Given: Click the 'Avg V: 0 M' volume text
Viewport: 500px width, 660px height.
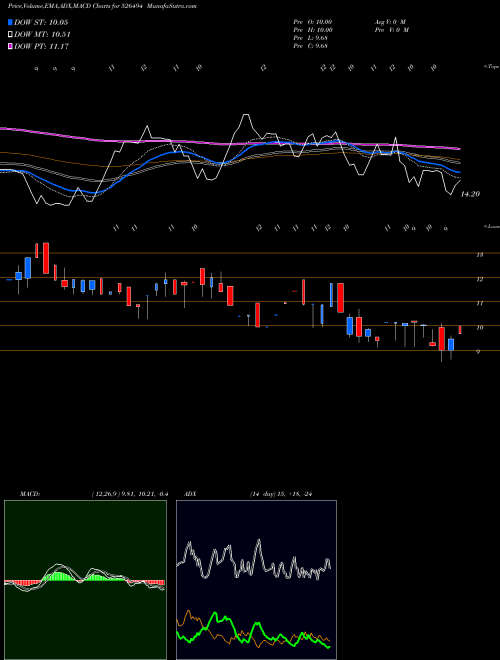Looking at the screenshot, I should [390, 22].
